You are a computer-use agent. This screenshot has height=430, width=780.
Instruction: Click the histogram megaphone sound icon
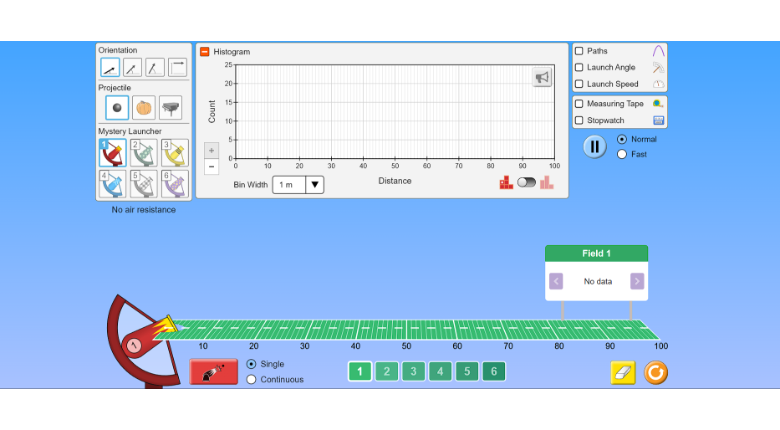click(542, 77)
